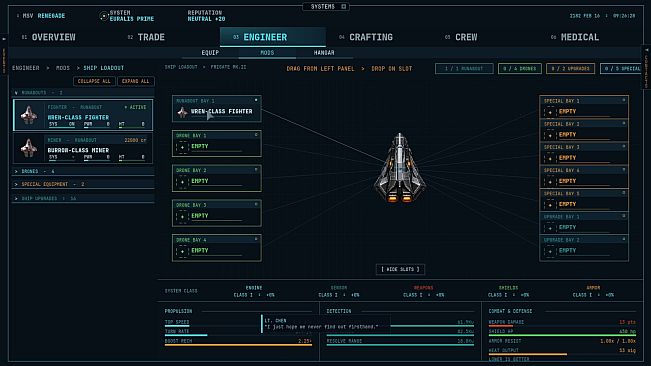
Task: Click the Lt. Chen dialogue popup
Action: (326, 324)
